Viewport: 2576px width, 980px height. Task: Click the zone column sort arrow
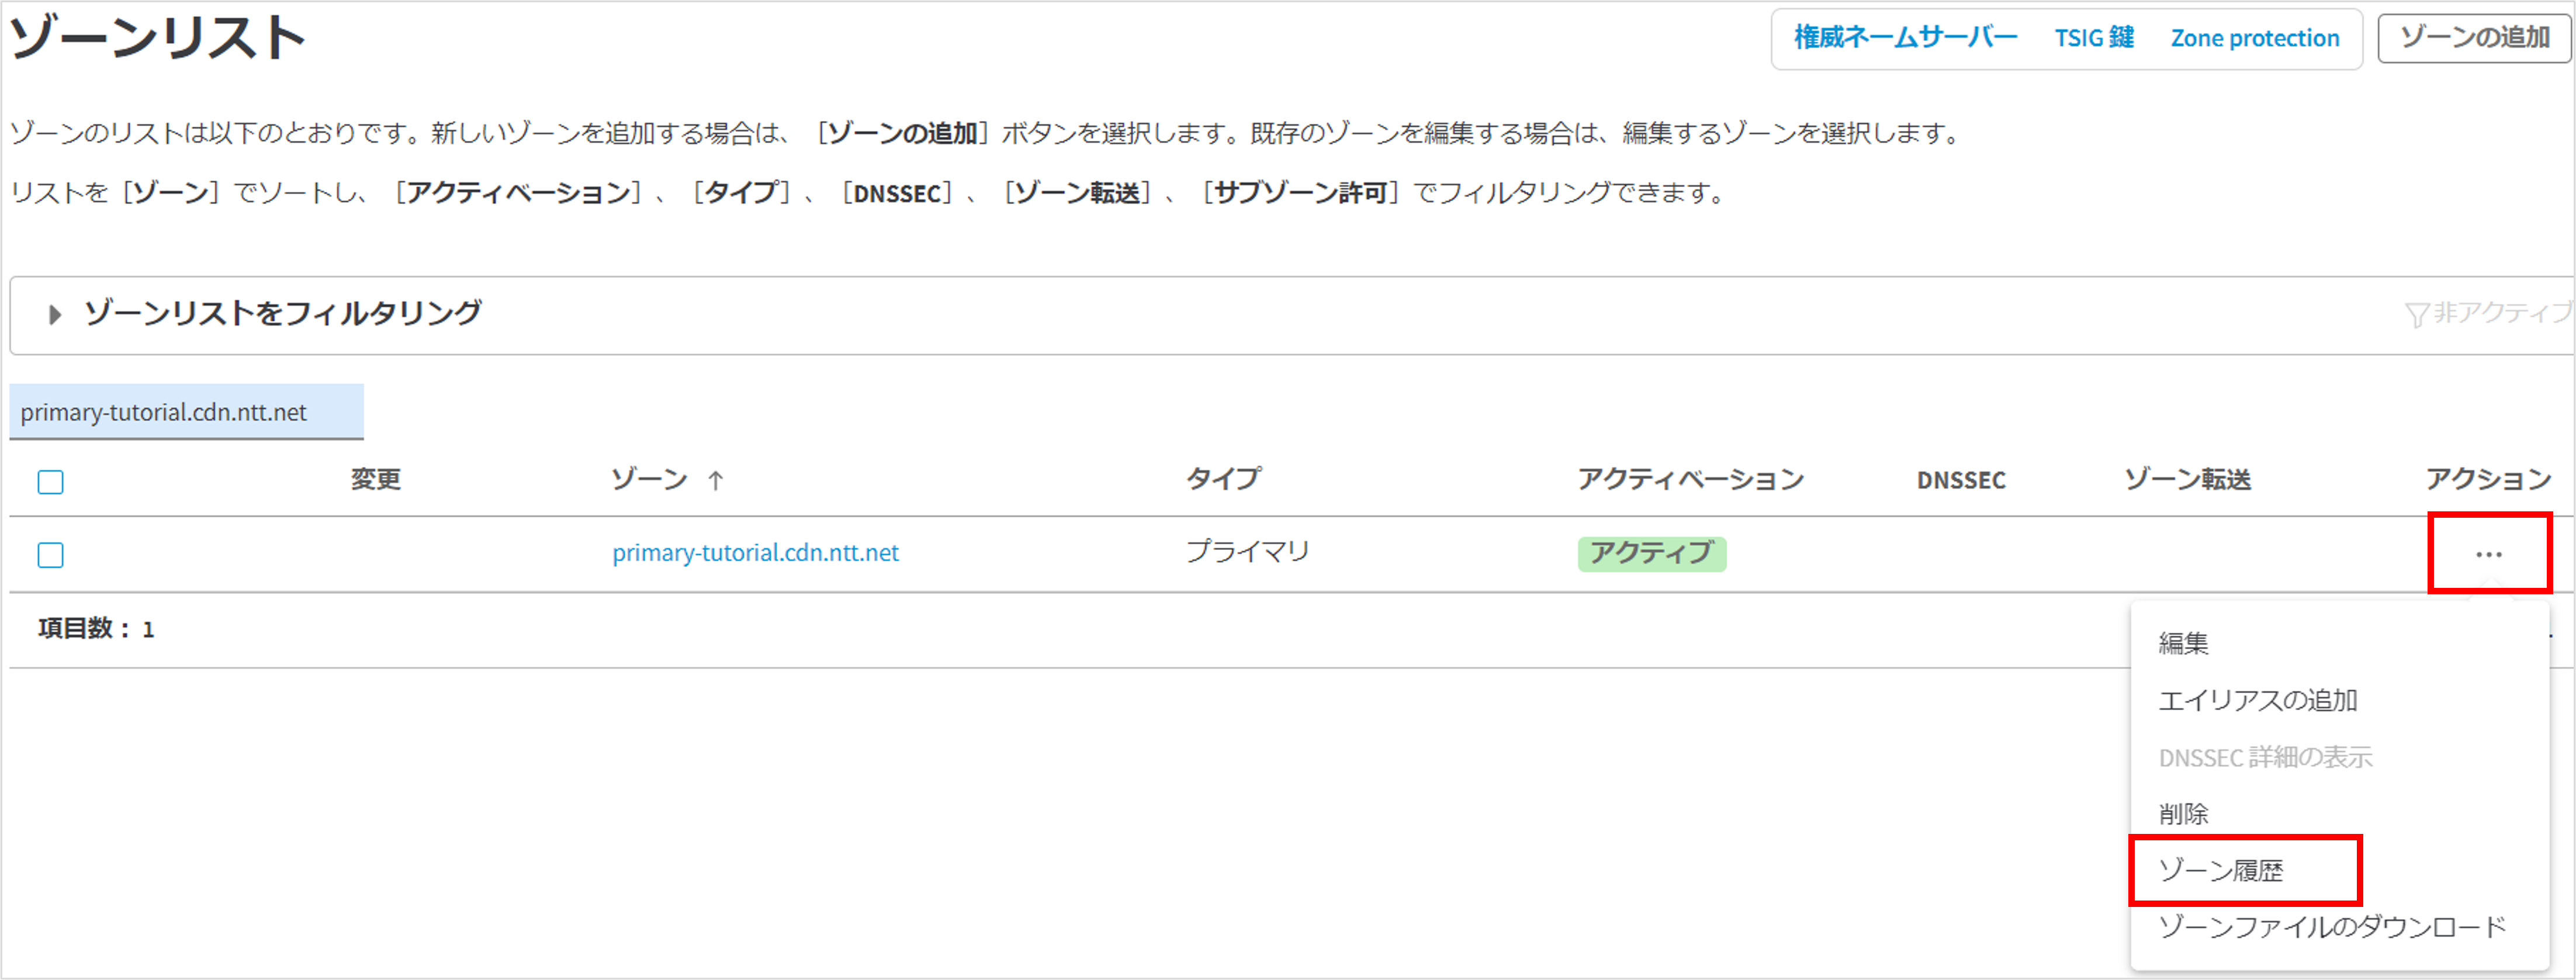(715, 481)
